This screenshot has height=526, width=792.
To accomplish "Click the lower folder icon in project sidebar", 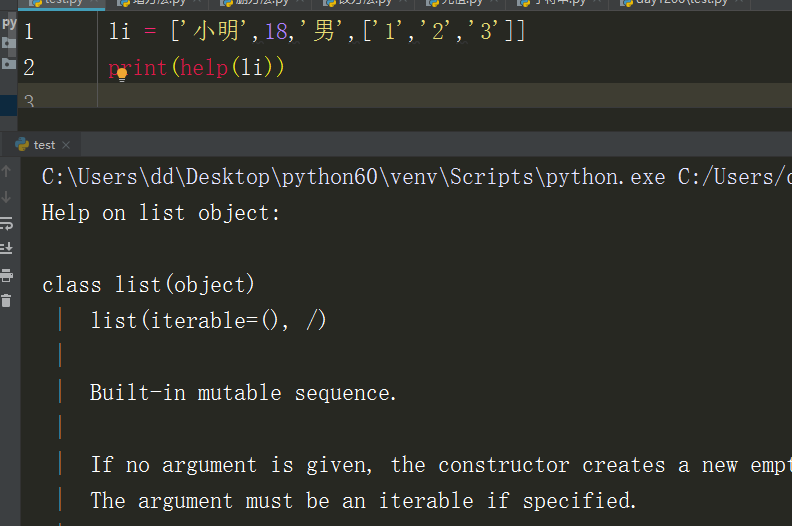I will click(x=9, y=64).
